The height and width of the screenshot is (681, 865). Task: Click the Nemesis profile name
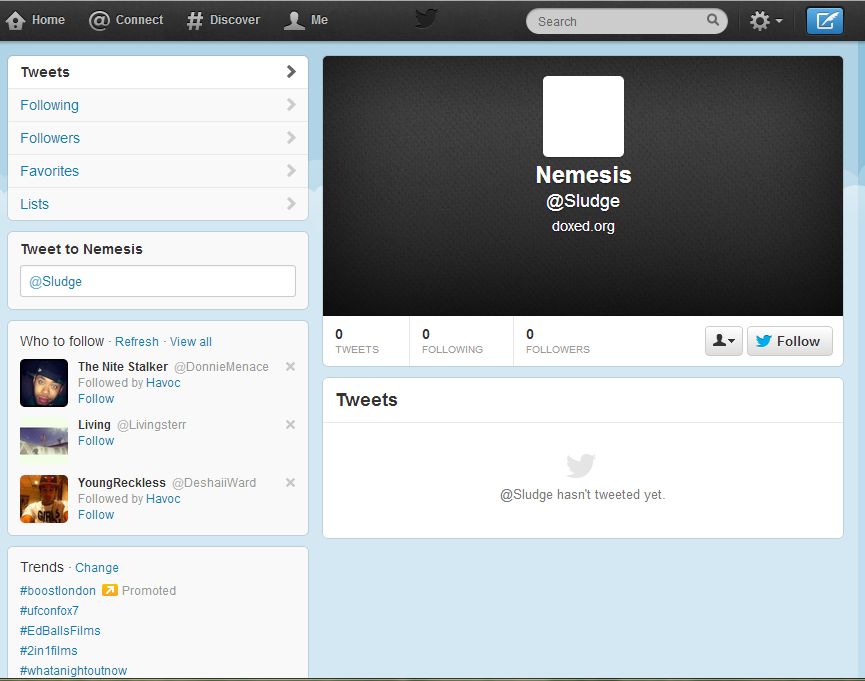(583, 175)
